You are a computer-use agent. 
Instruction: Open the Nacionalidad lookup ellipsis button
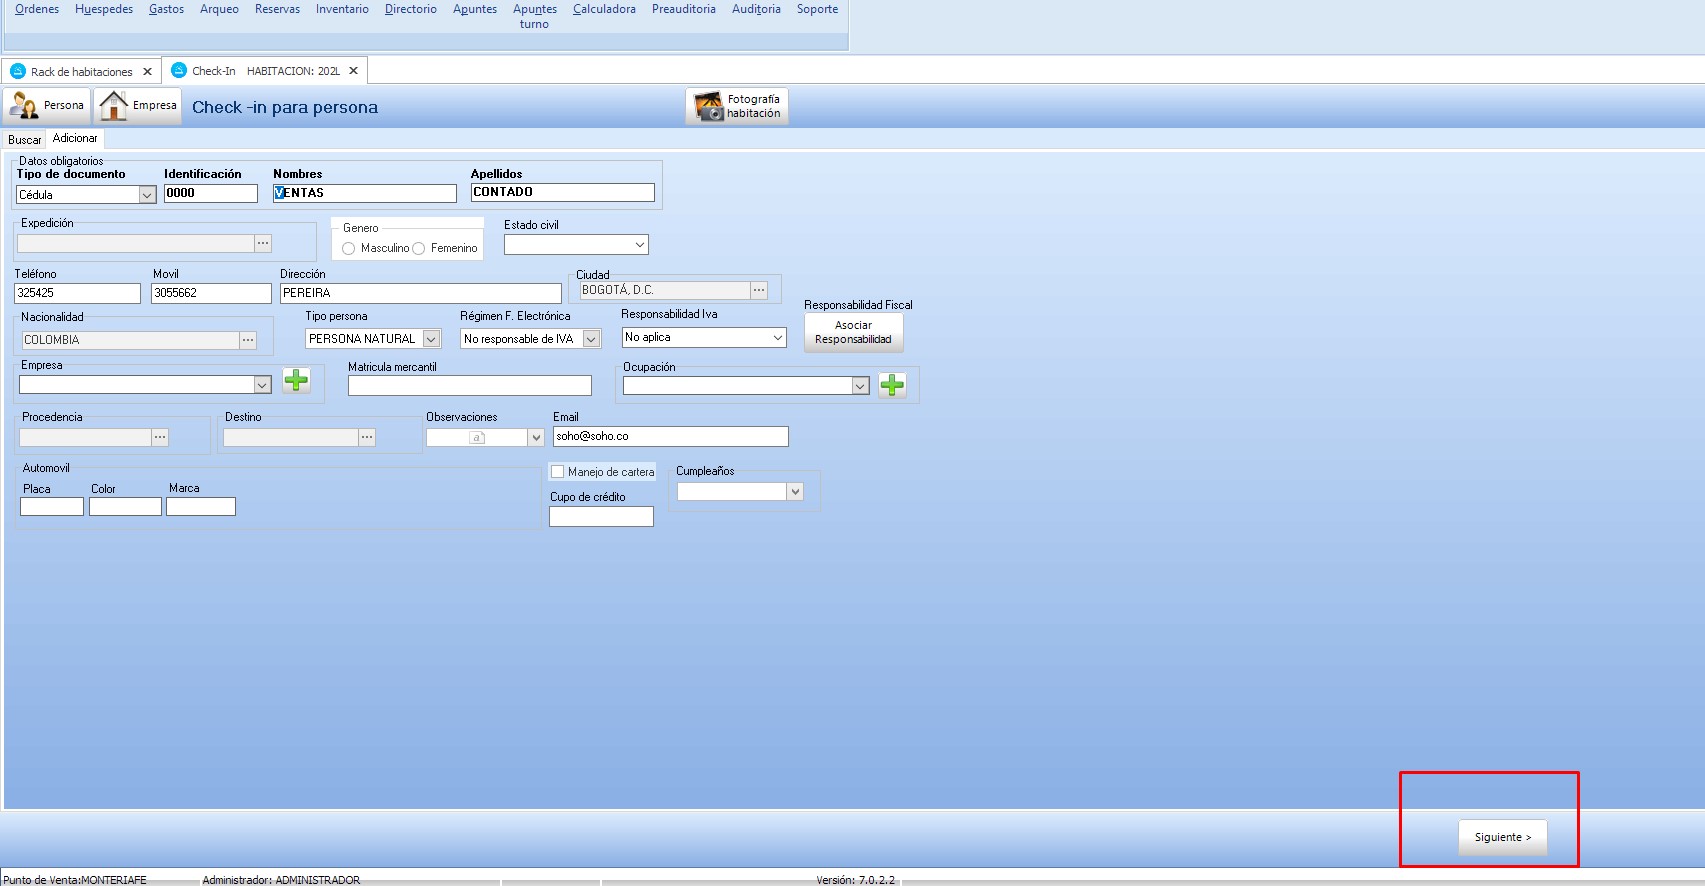pyautogui.click(x=248, y=340)
